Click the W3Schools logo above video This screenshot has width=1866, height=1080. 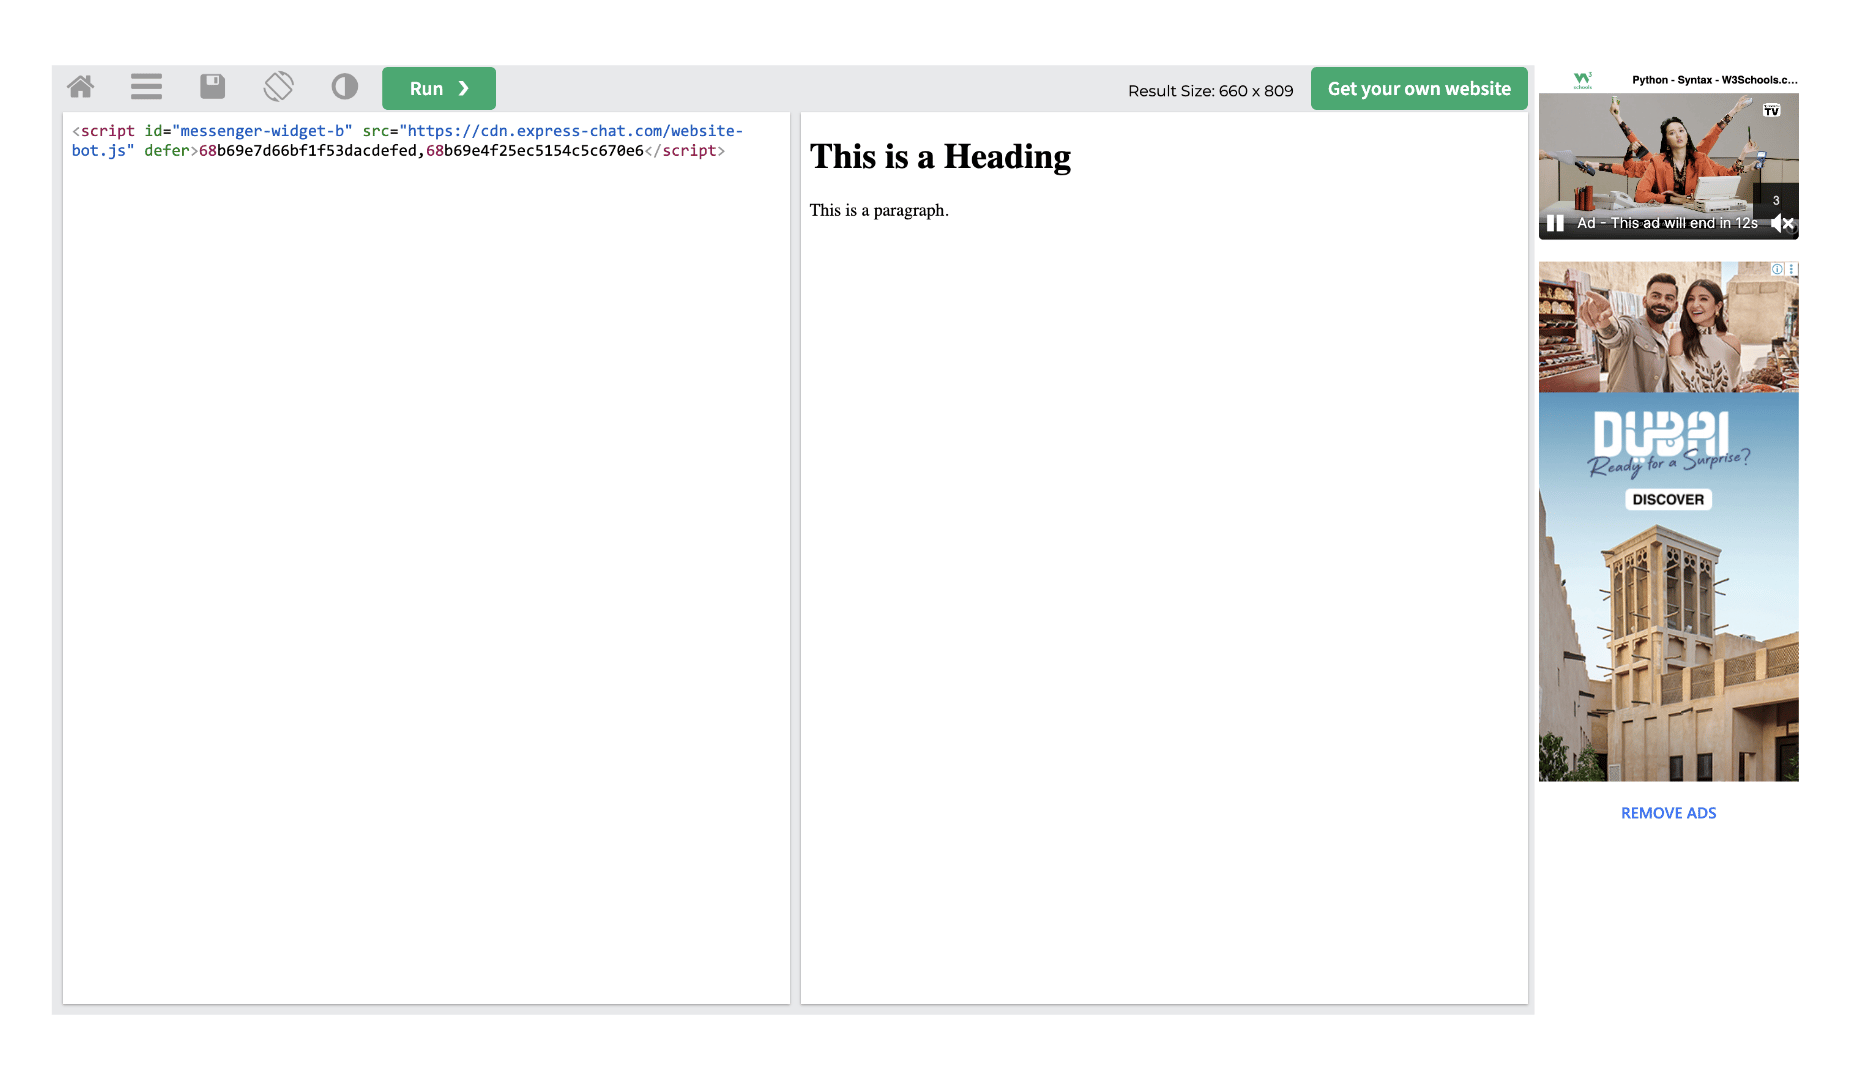click(1582, 80)
